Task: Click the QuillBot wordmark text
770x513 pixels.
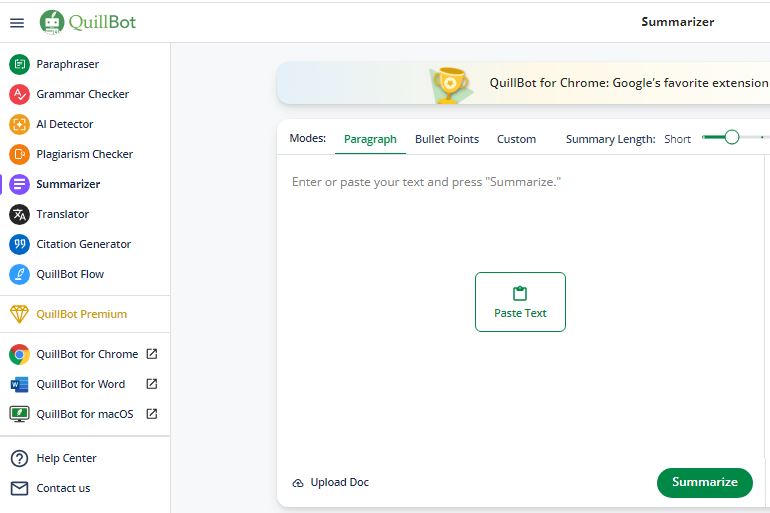Action: 102,22
